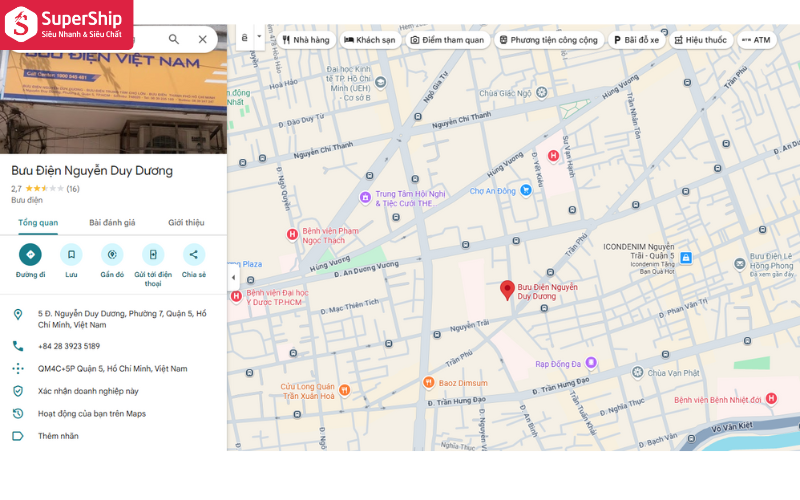Clear the search box with X
The width and height of the screenshot is (800, 500).
[203, 39]
